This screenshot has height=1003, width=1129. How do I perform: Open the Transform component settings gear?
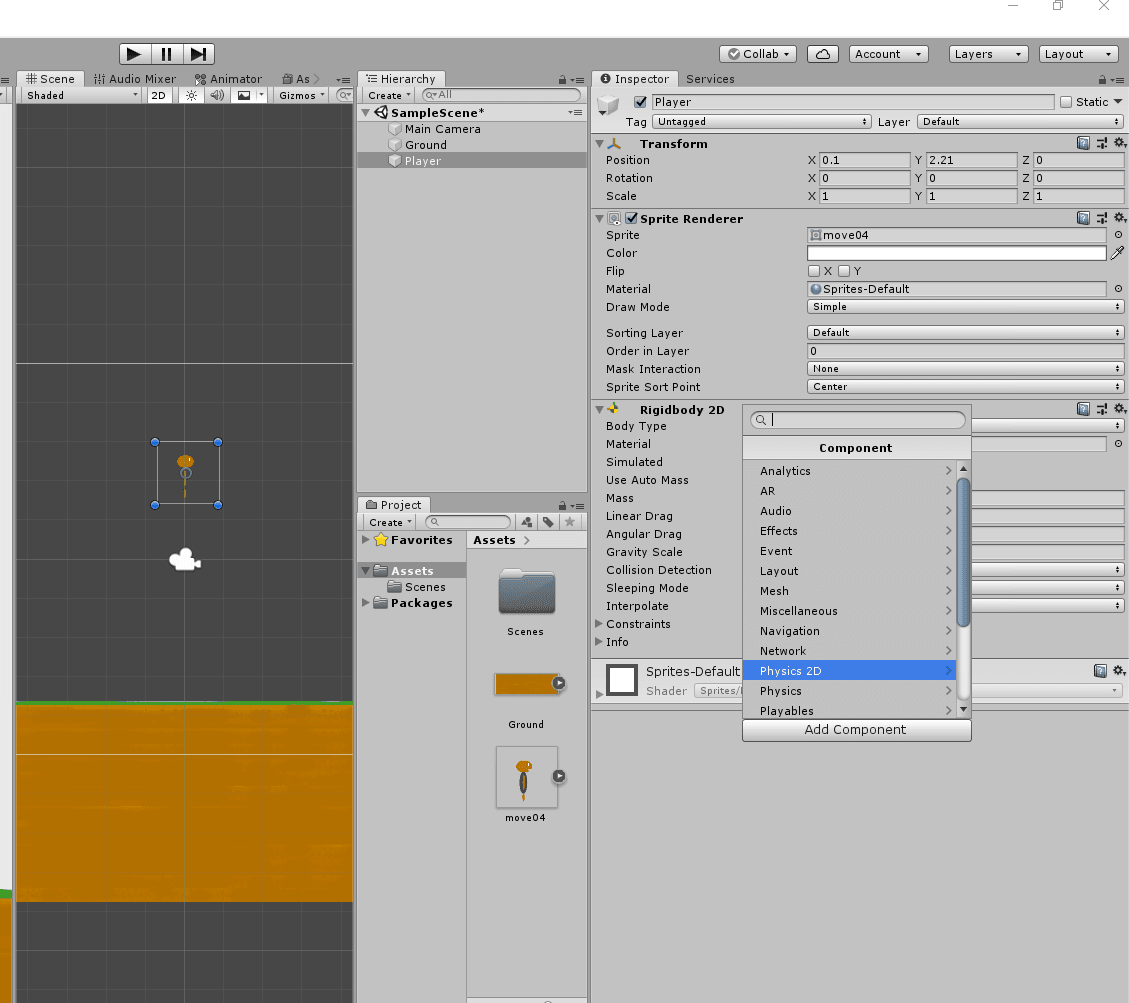pos(1119,143)
